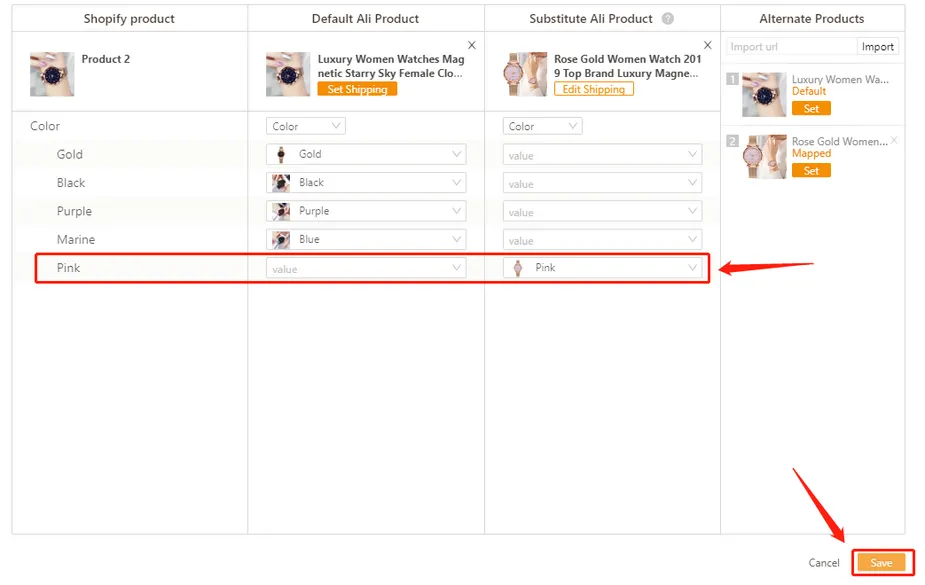The height and width of the screenshot is (585, 925).
Task: Click Set under the Default alternate product
Action: [811, 109]
